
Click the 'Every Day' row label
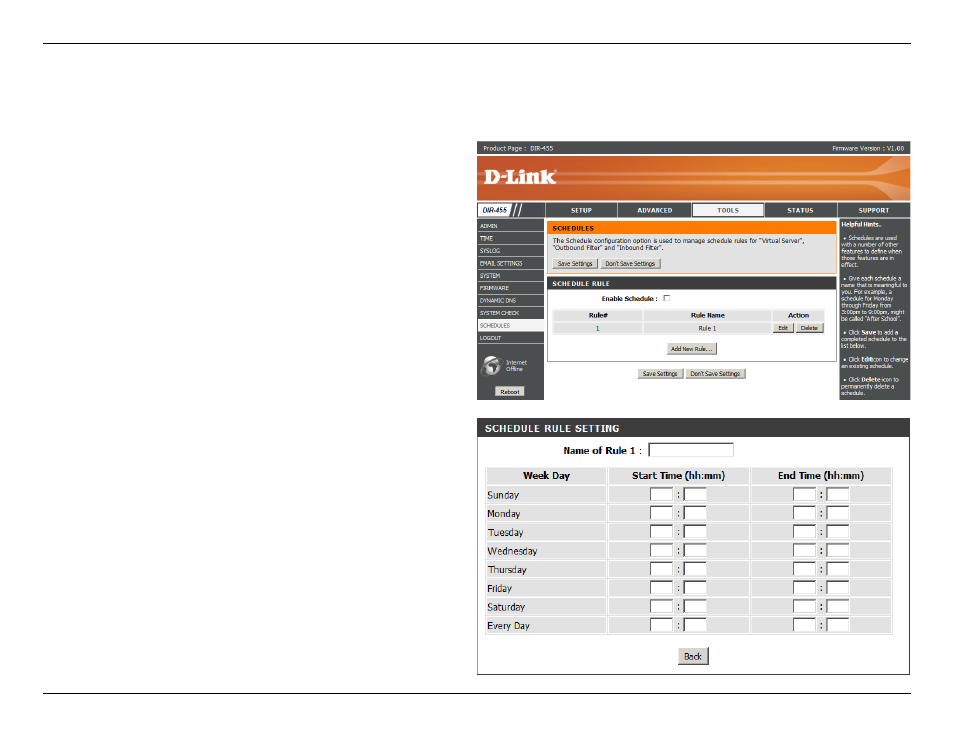(x=509, y=626)
